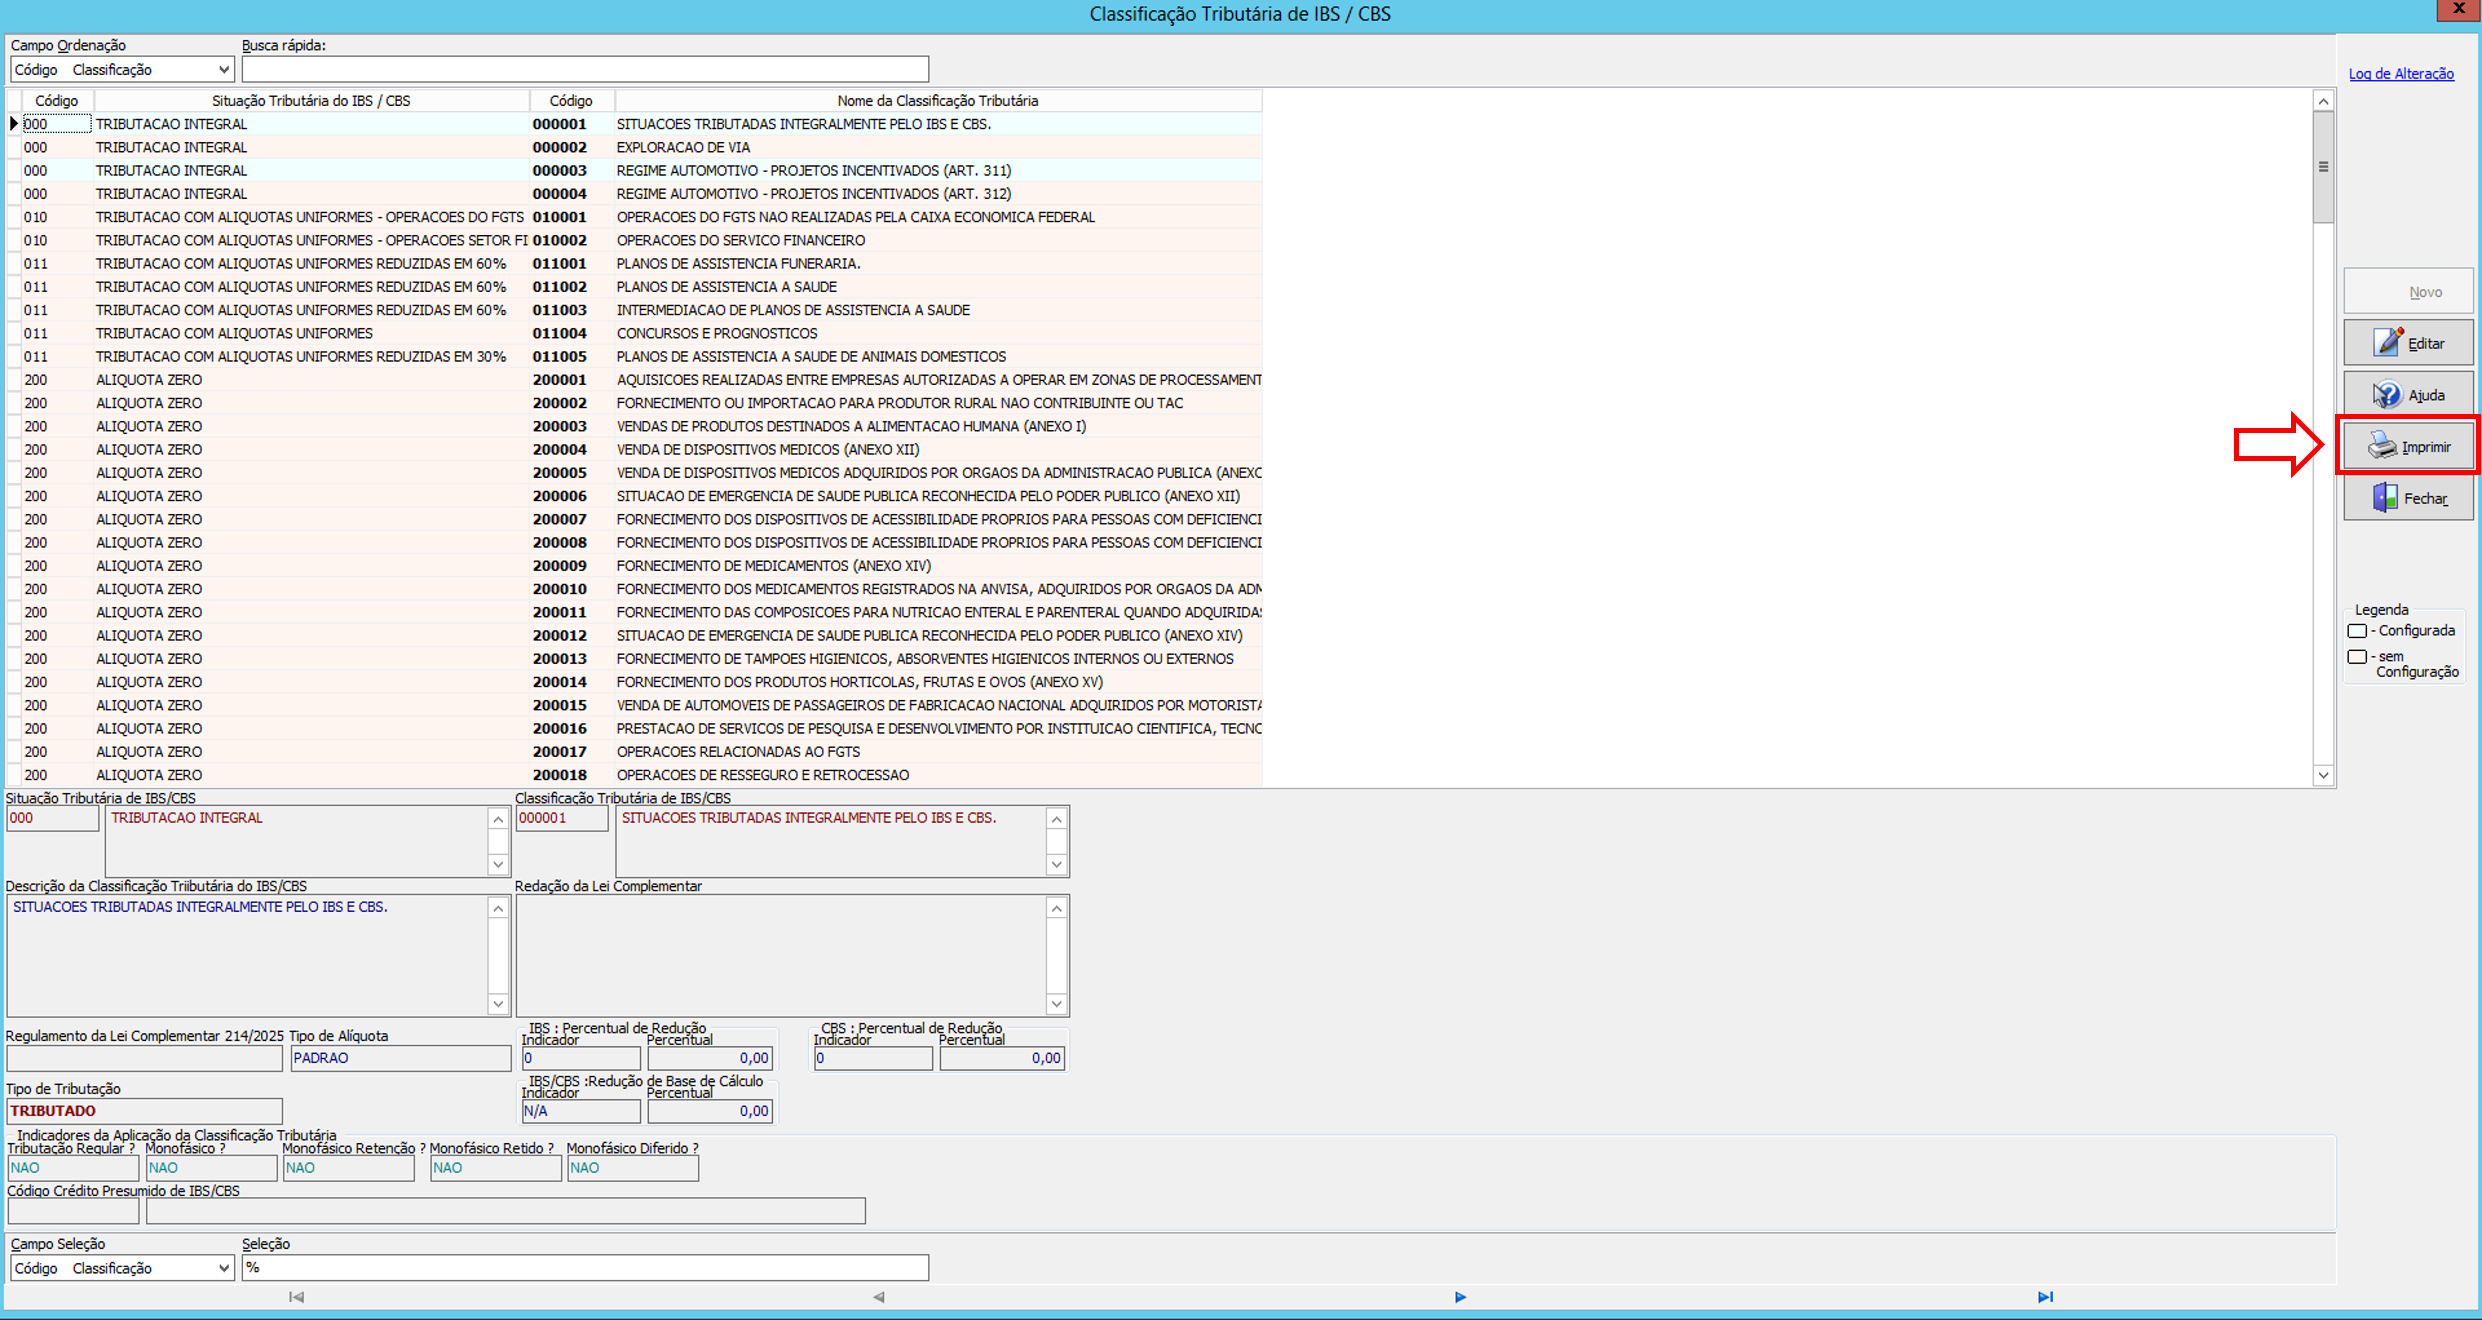This screenshot has height=1320, width=2482.
Task: Go to first record navigation arrow
Action: pos(296,1297)
